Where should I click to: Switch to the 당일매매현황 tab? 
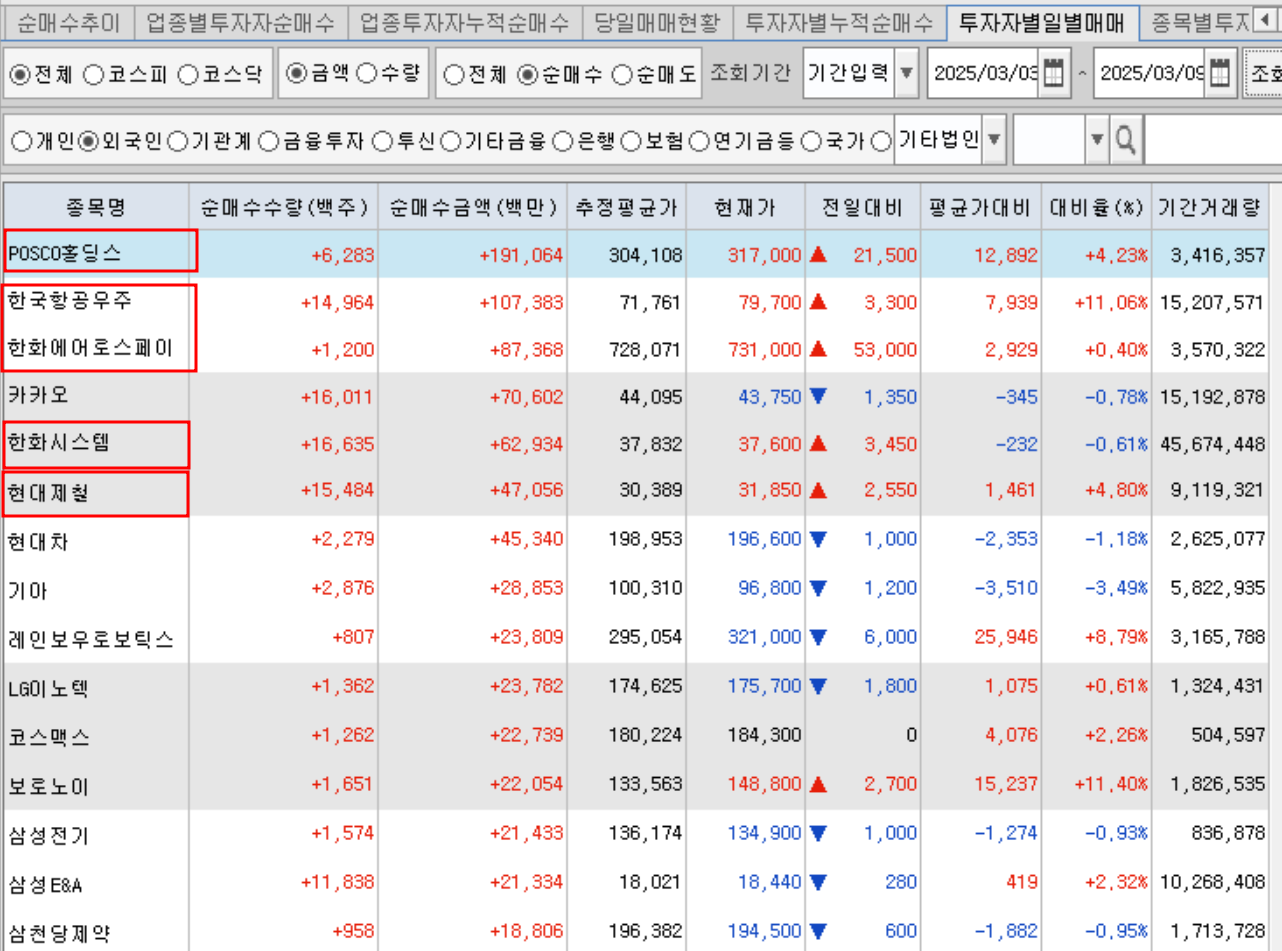pos(658,20)
